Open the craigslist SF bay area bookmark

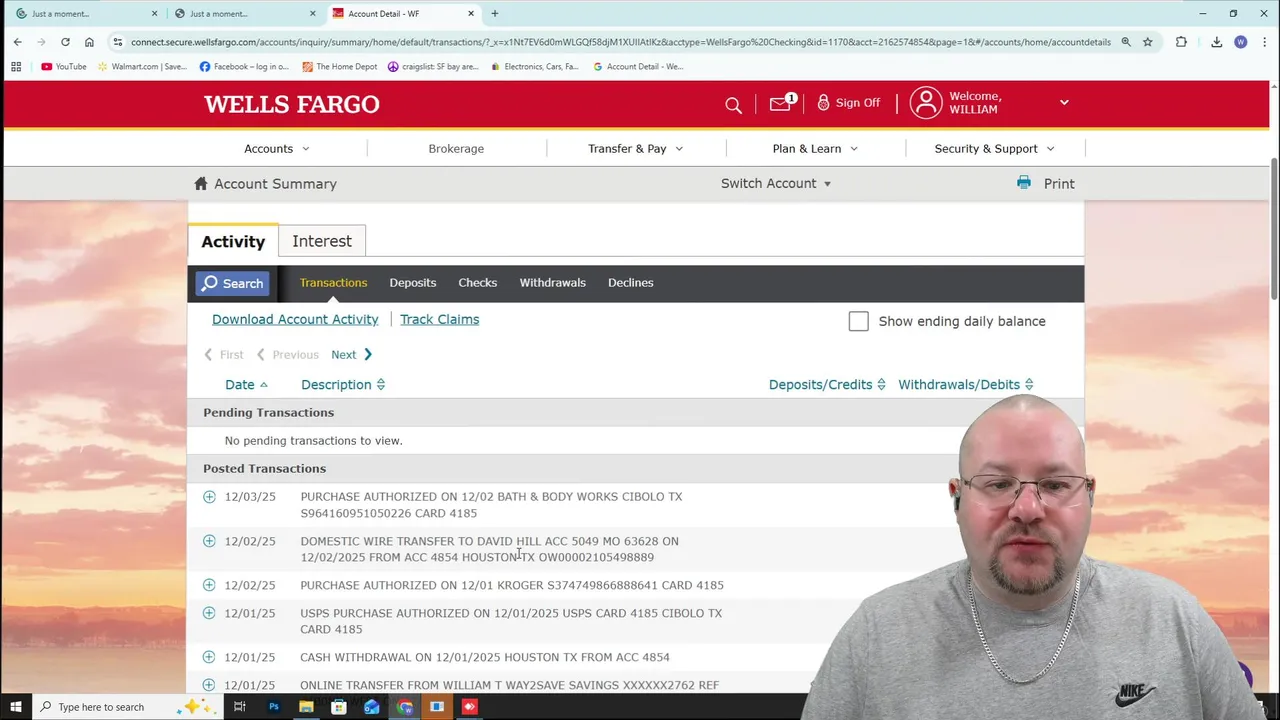(433, 67)
